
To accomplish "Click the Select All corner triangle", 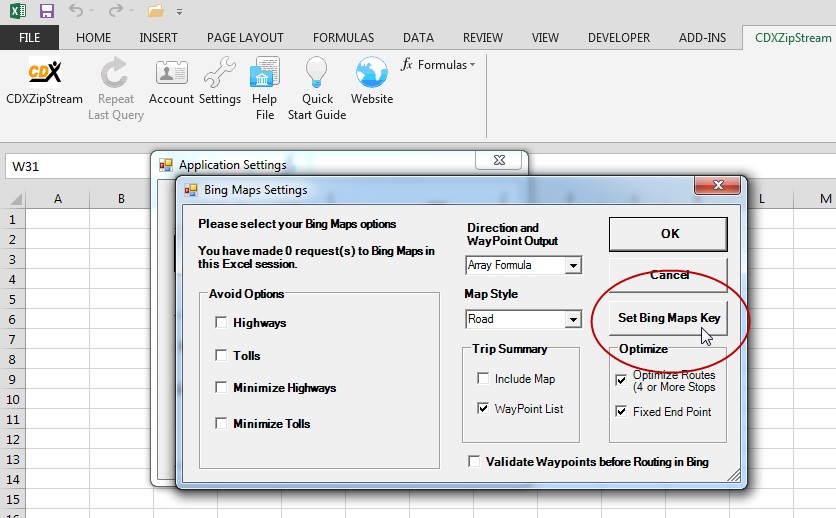I will pos(15,199).
